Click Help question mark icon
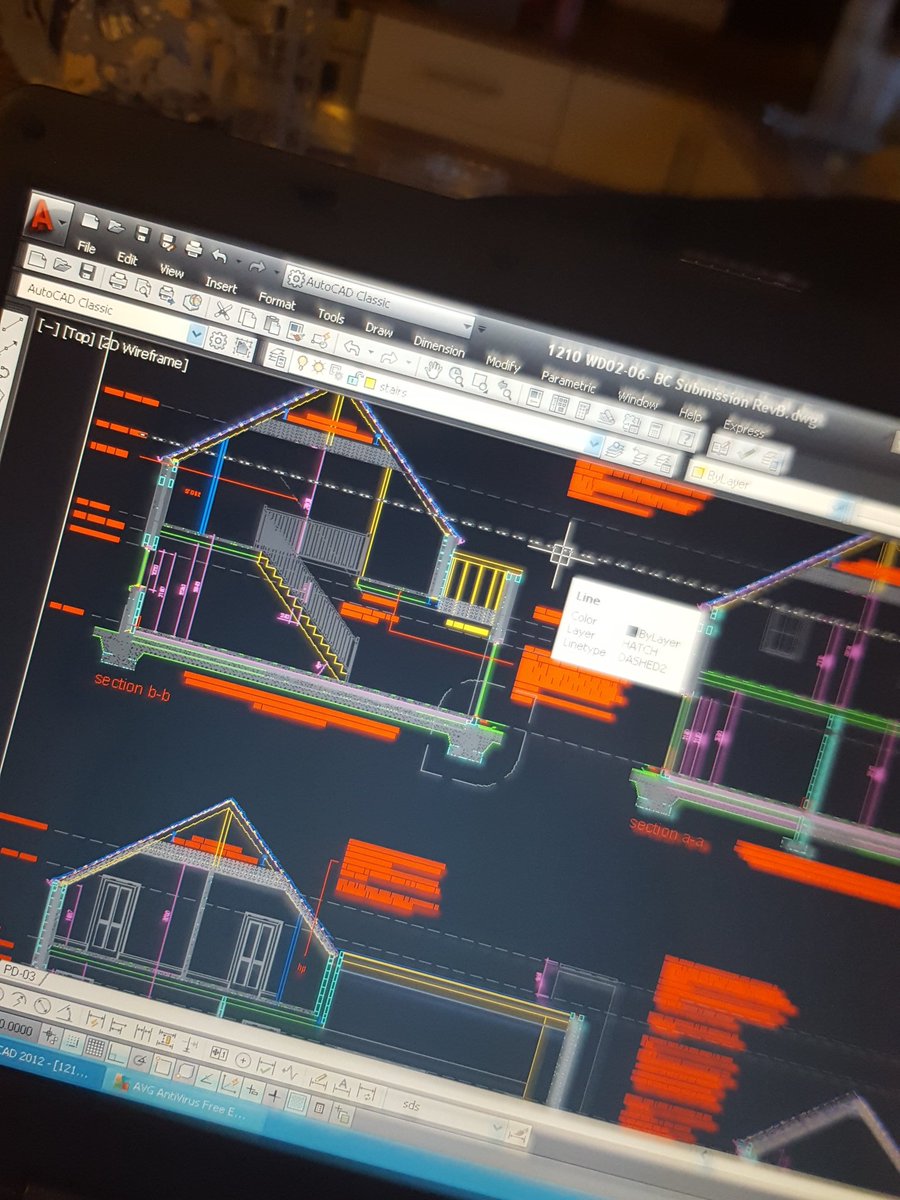The height and width of the screenshot is (1200, 900). (x=686, y=437)
